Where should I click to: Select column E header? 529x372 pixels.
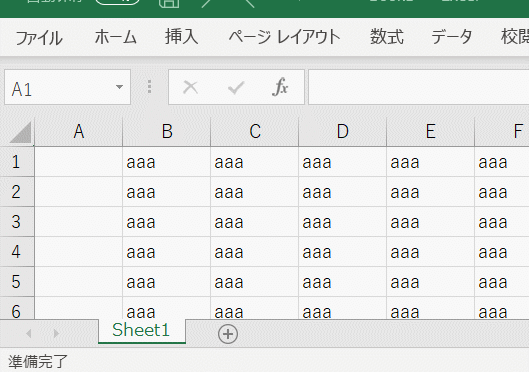(431, 131)
